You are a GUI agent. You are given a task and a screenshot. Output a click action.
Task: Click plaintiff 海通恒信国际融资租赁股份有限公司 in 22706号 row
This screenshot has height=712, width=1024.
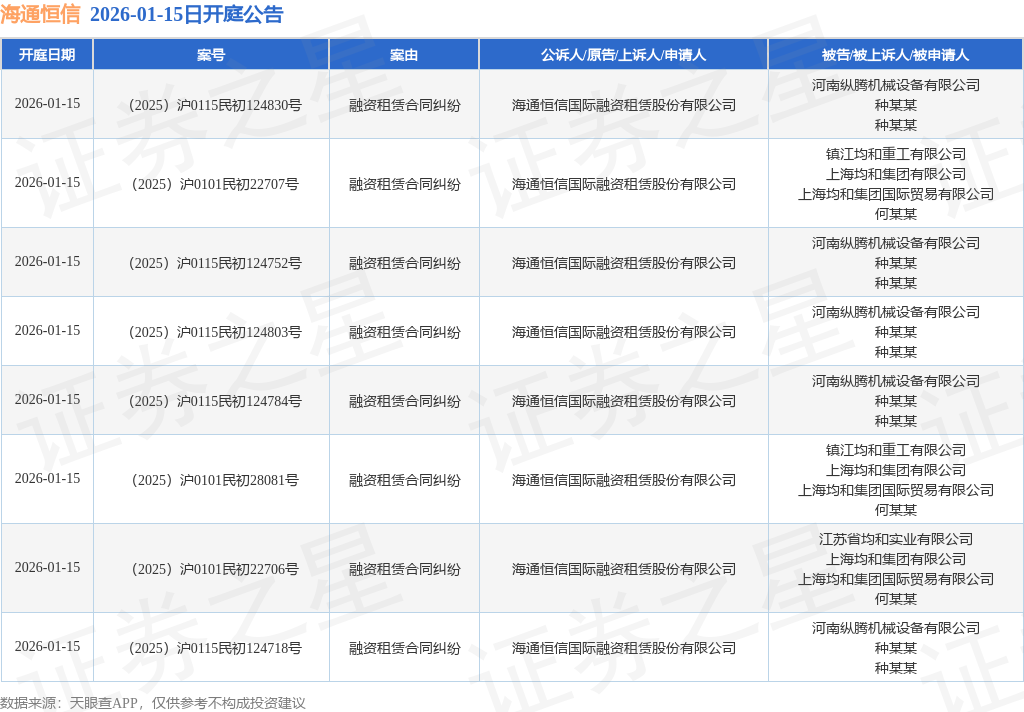click(x=624, y=569)
